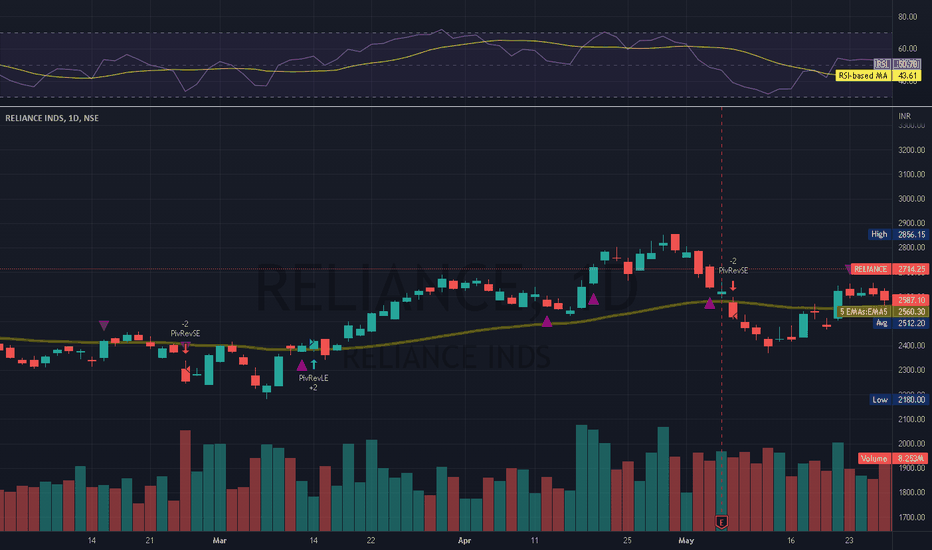Click the '22' date label on the time axis
This screenshot has height=550, width=932.
point(371,540)
